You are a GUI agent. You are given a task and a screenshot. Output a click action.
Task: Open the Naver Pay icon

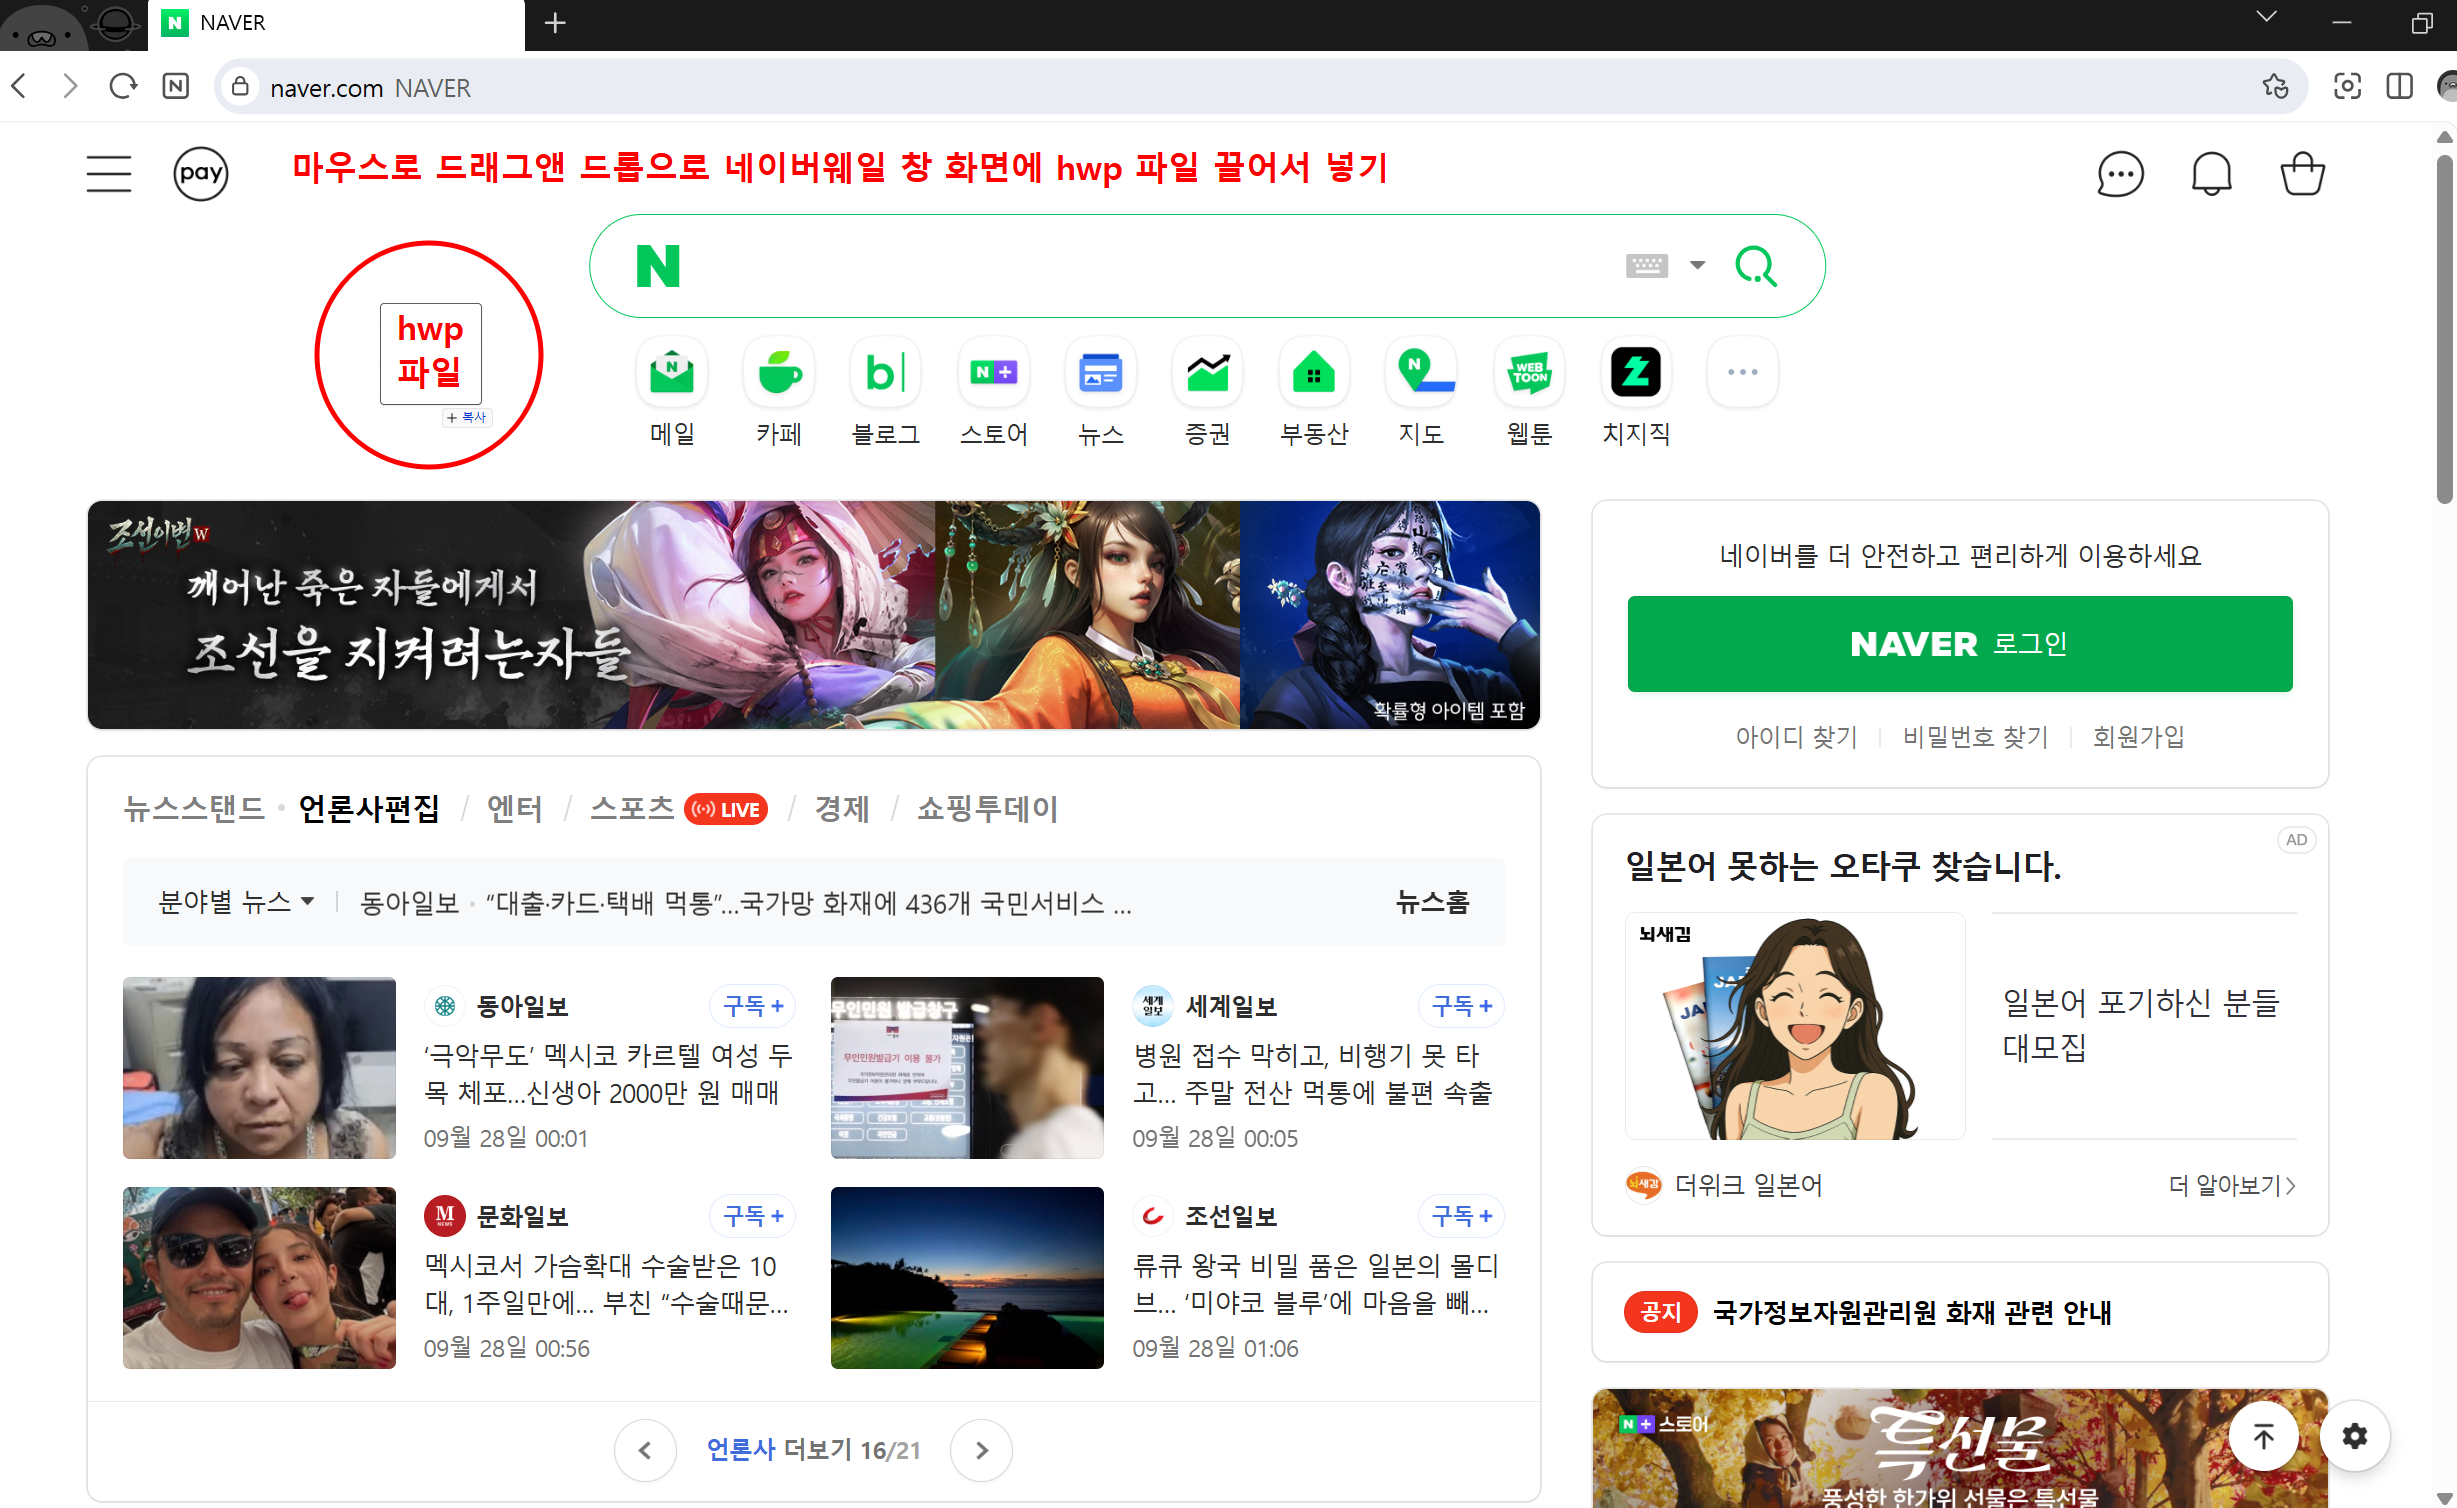coord(200,174)
